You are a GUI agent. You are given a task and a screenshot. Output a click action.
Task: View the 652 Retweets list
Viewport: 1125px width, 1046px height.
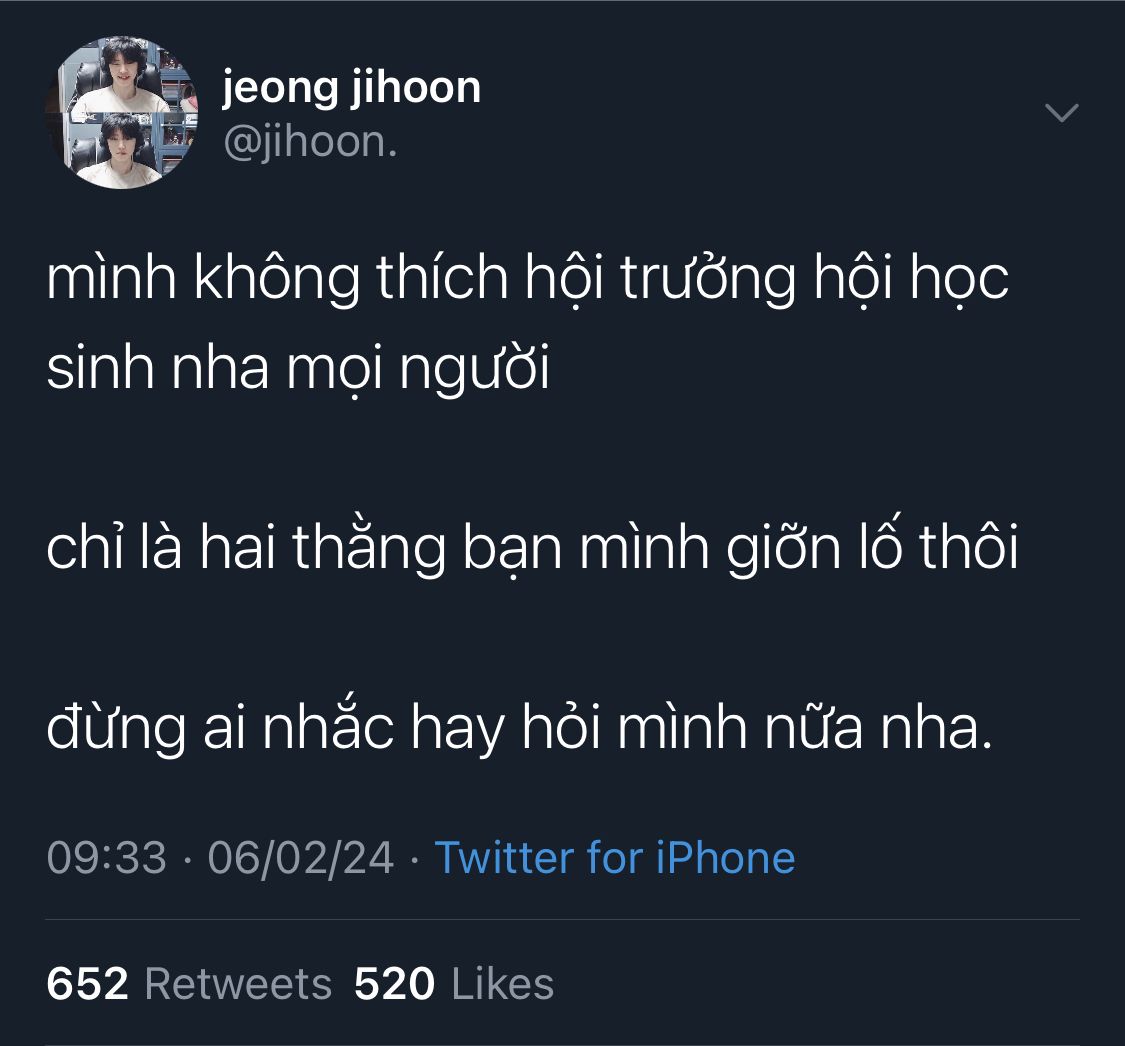[189, 983]
